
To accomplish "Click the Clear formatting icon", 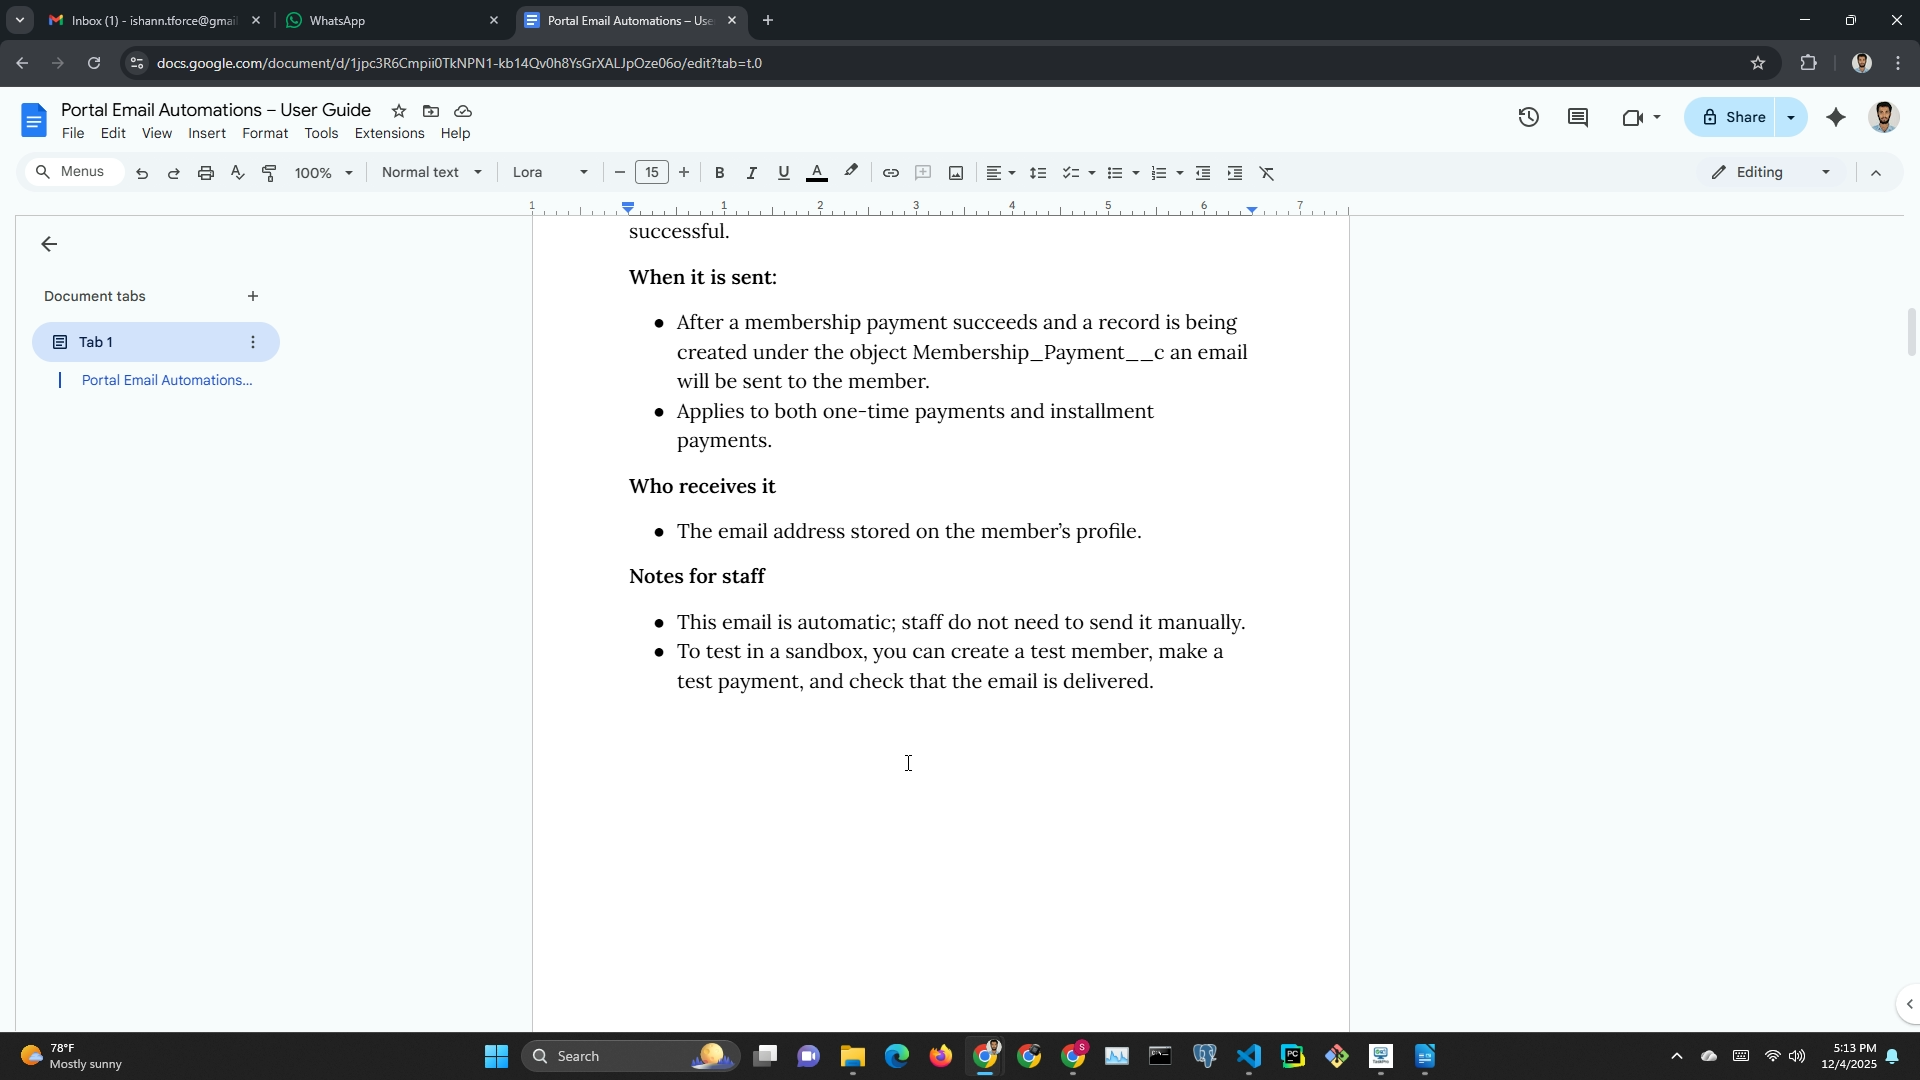I will (1267, 173).
